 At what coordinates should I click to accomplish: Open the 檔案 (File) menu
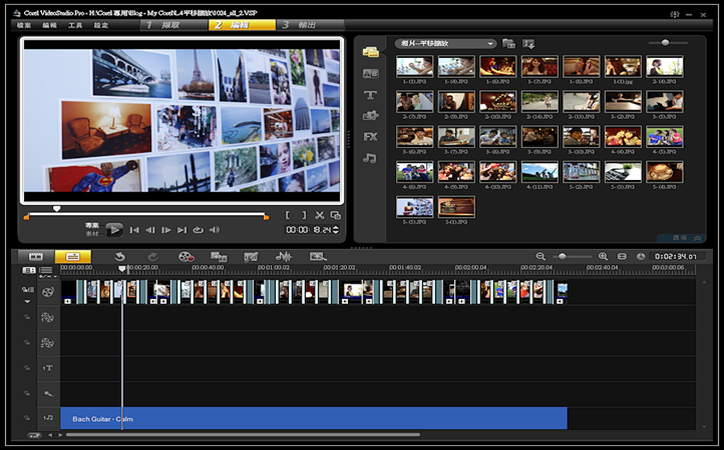[24, 25]
